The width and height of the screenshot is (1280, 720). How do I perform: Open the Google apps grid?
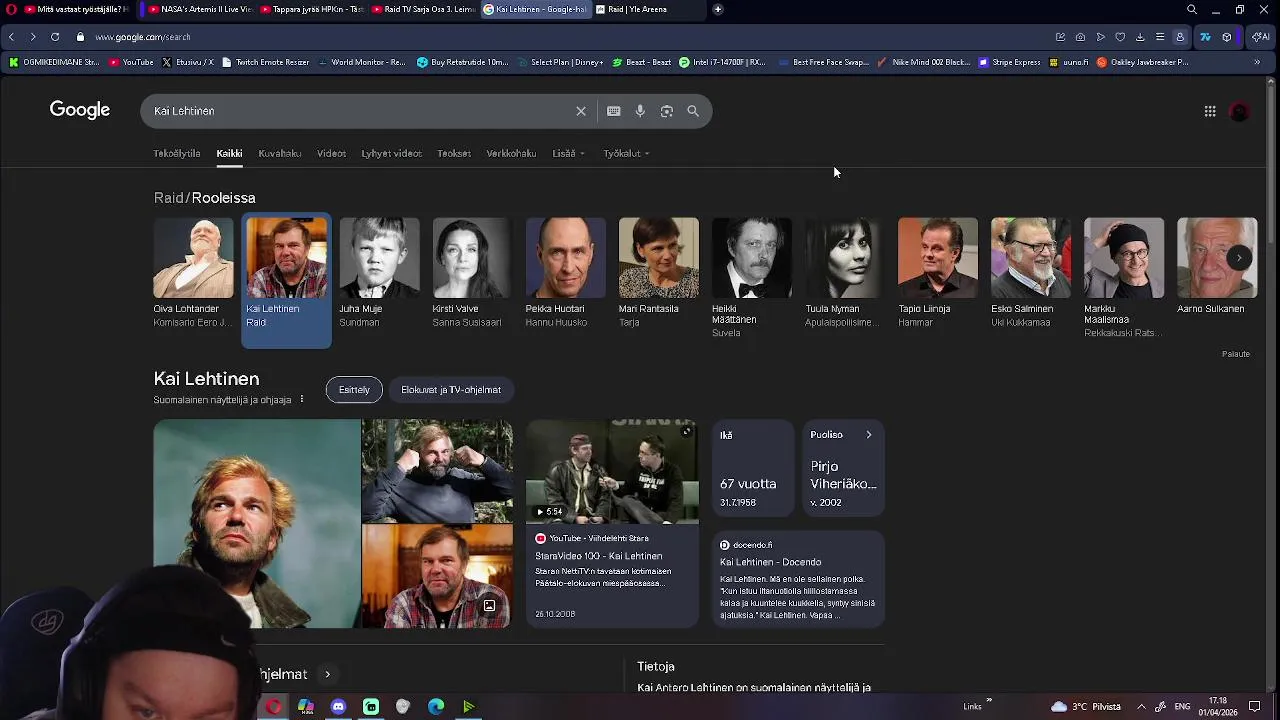(x=1210, y=111)
